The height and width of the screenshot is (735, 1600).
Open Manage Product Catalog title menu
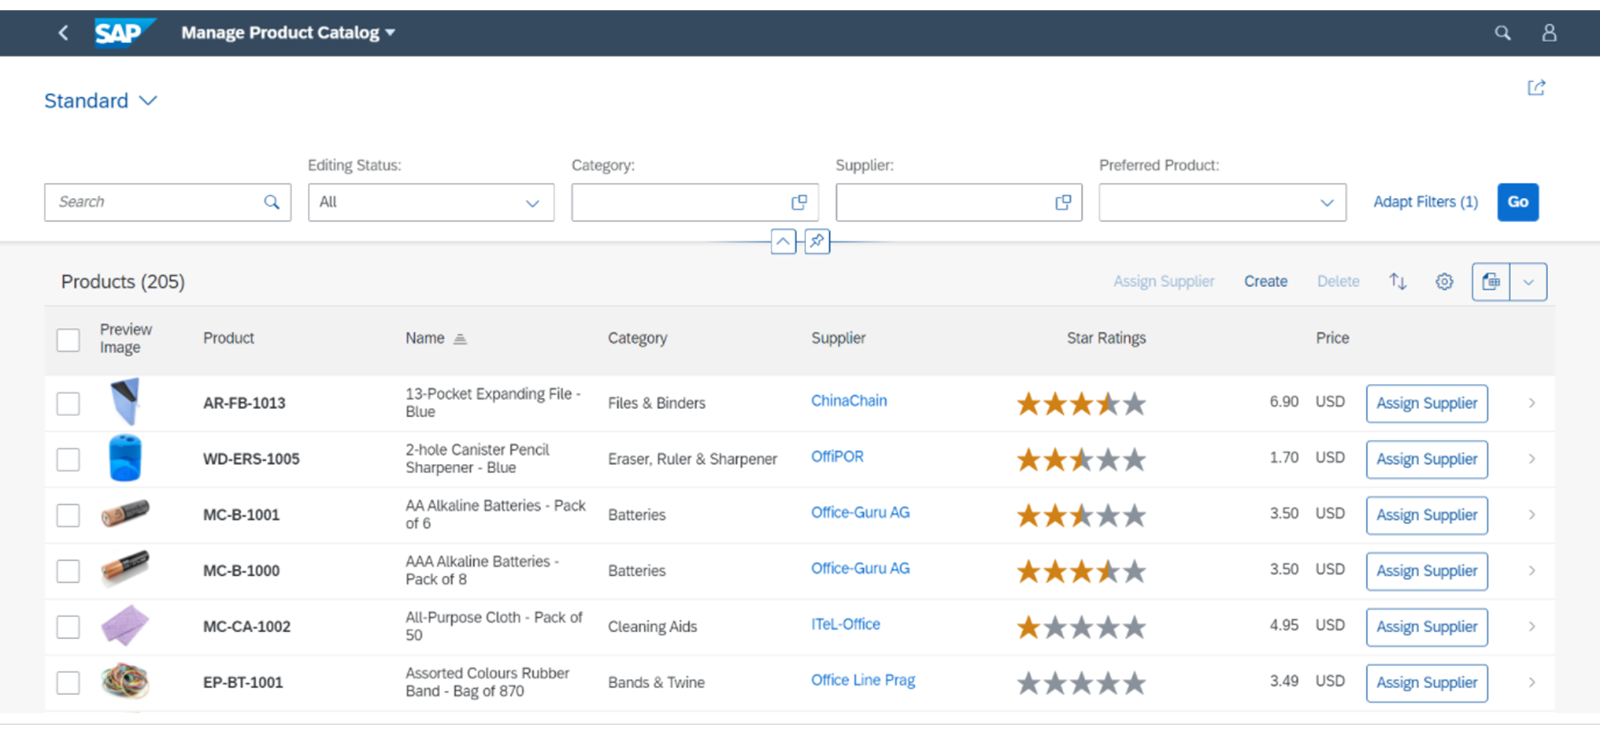[x=288, y=33]
